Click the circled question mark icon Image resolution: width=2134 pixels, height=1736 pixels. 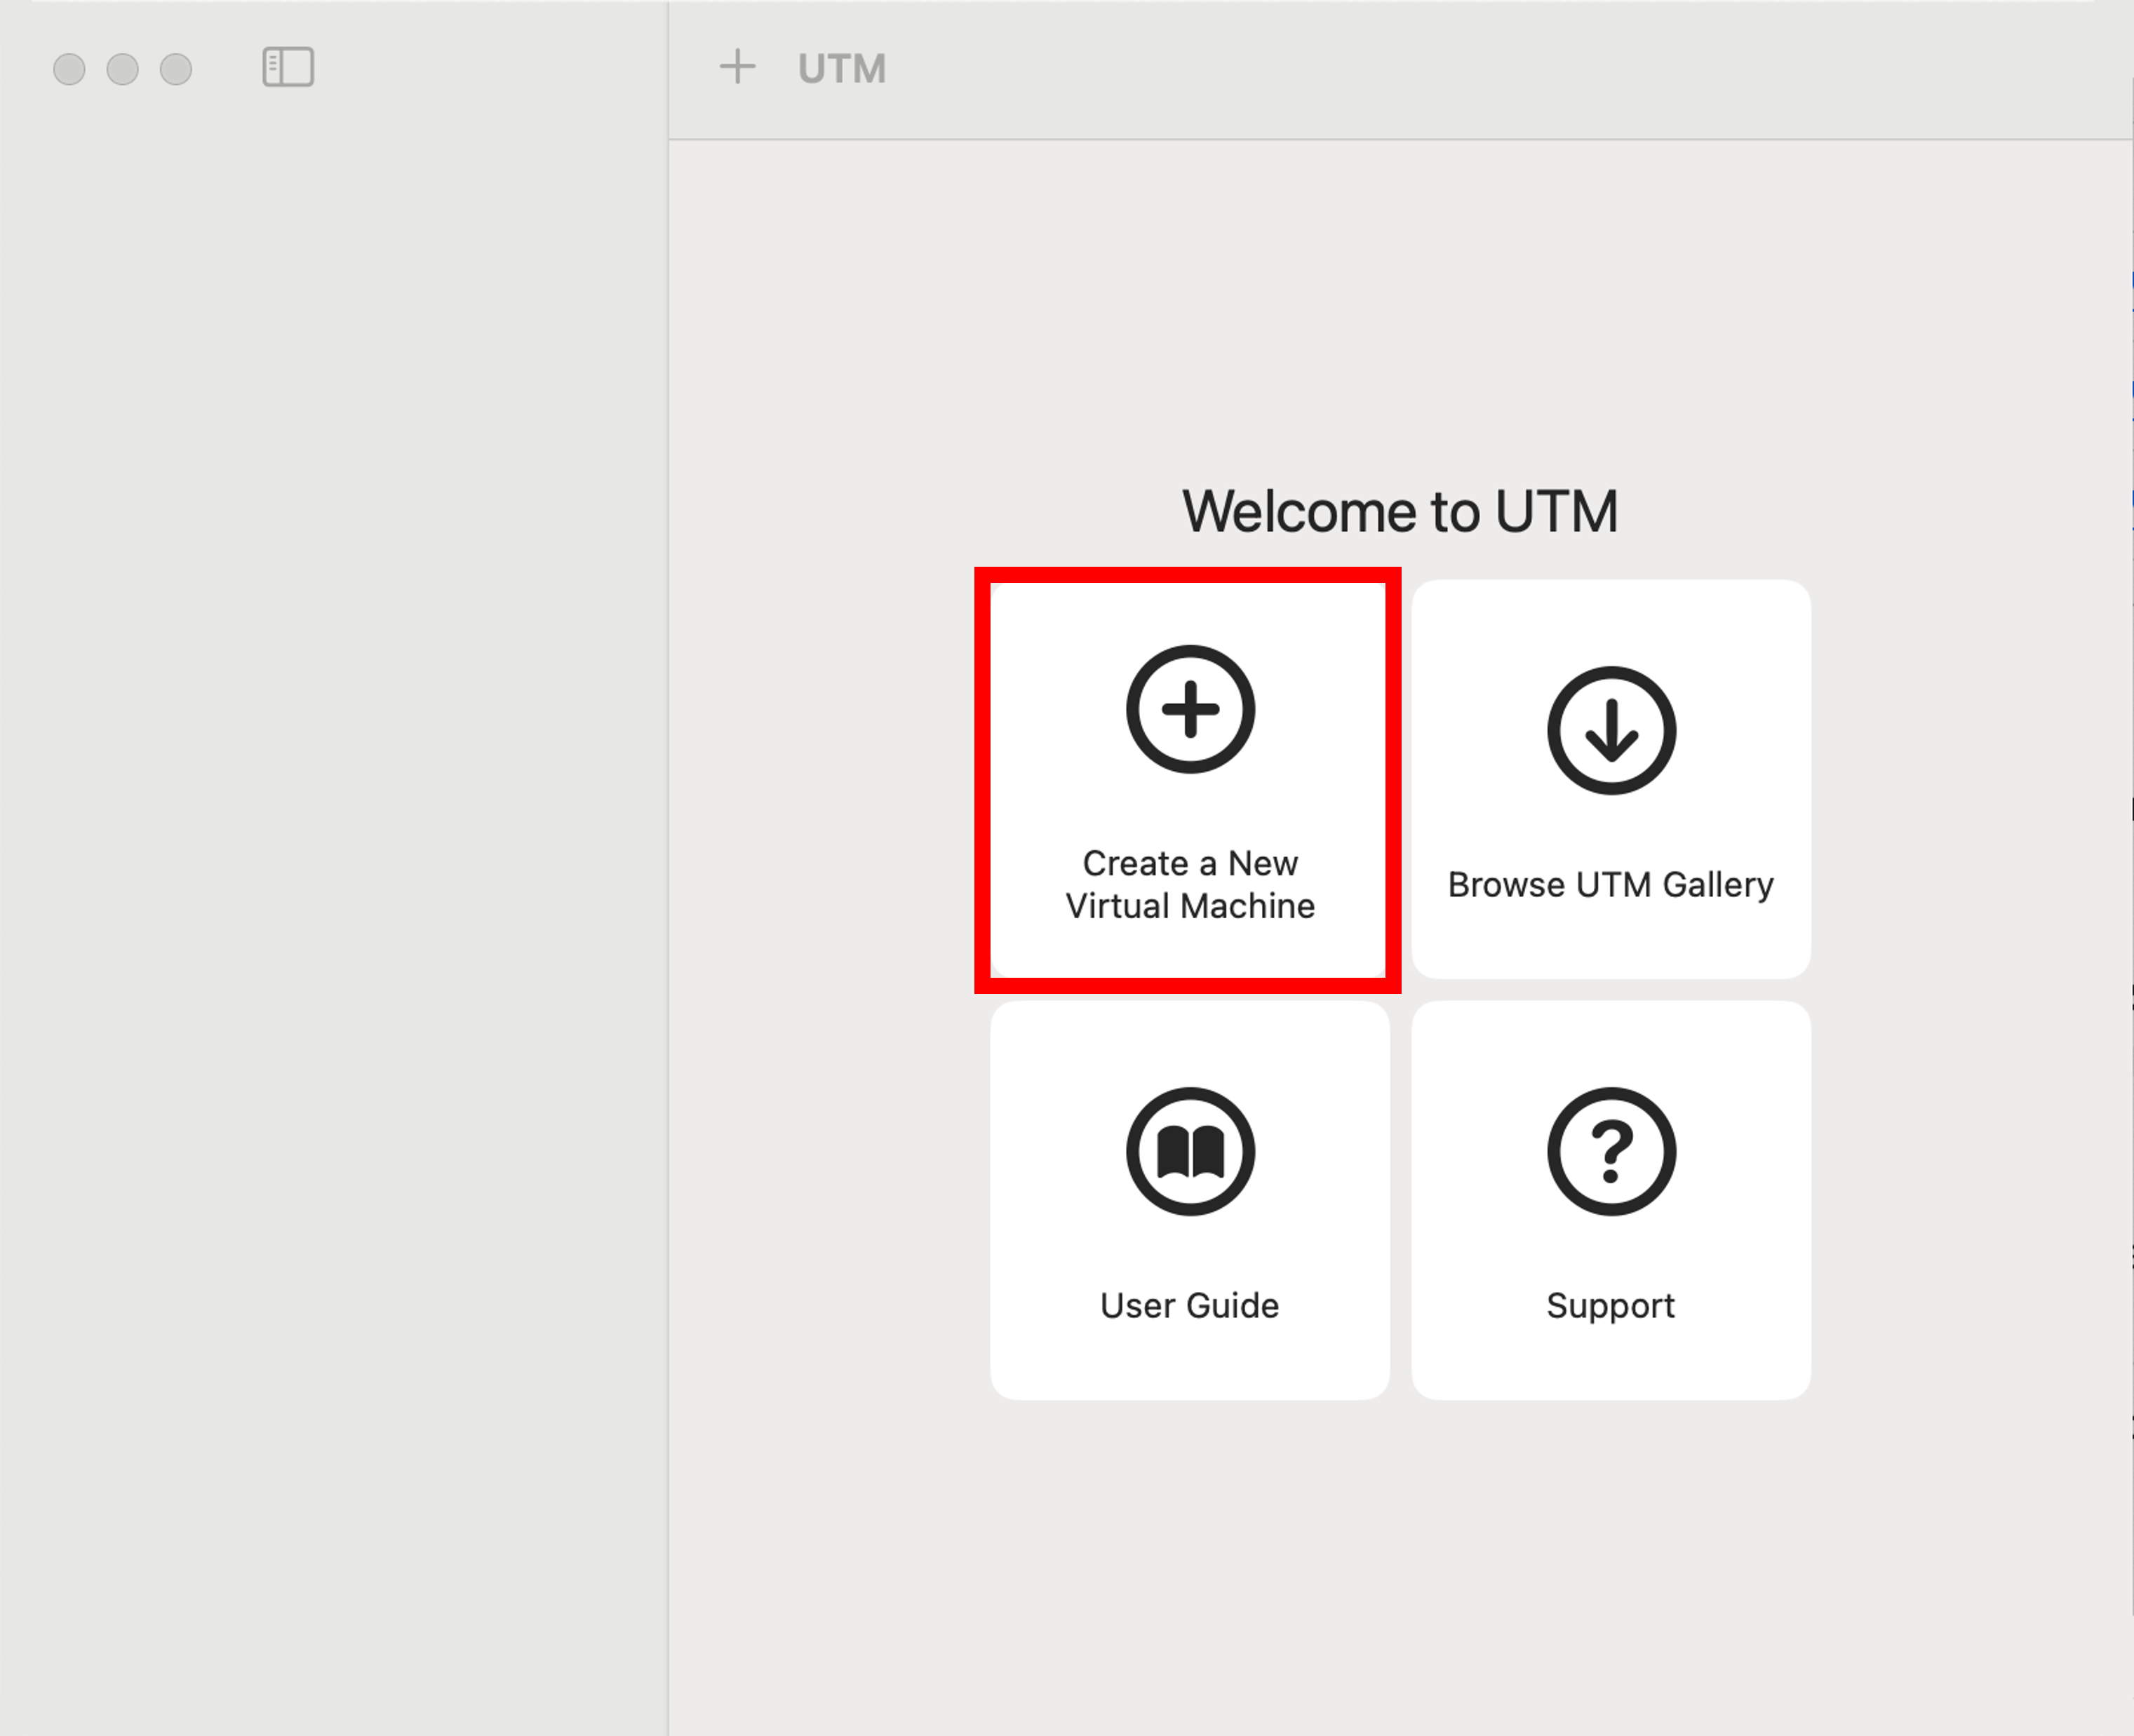point(1610,1151)
